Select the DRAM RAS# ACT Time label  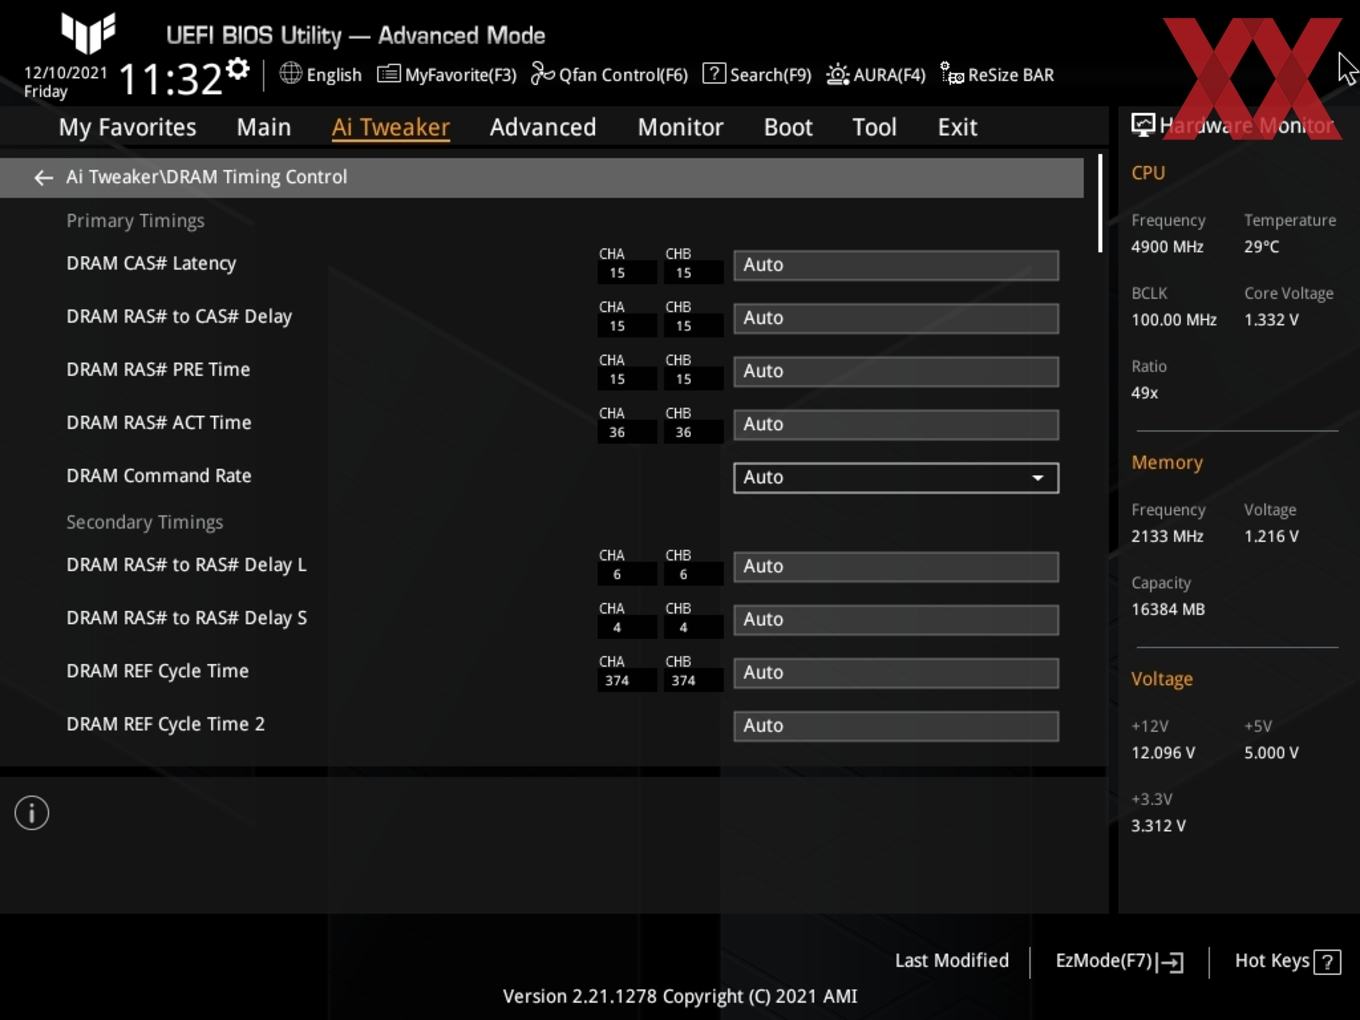(x=159, y=422)
